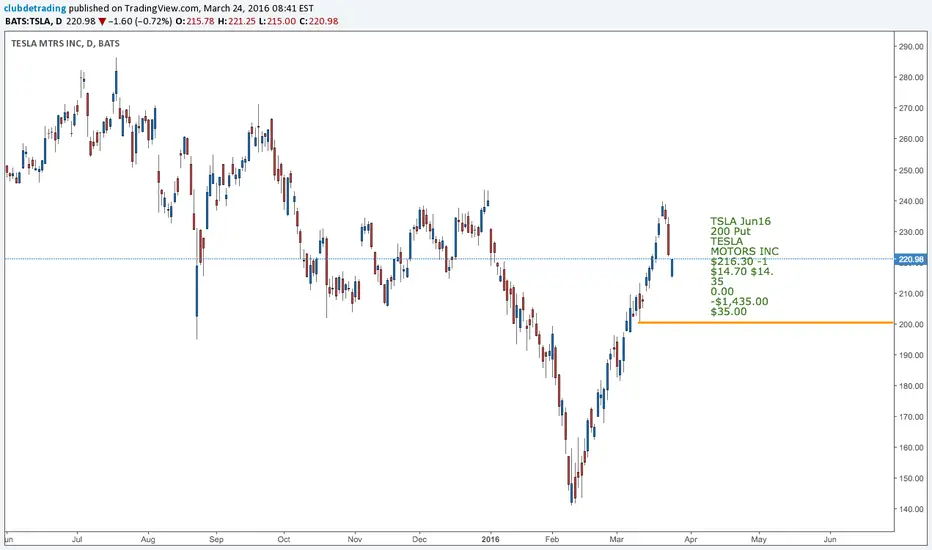Click the C:220.98 close value
This screenshot has width=932, height=550.
319,21
